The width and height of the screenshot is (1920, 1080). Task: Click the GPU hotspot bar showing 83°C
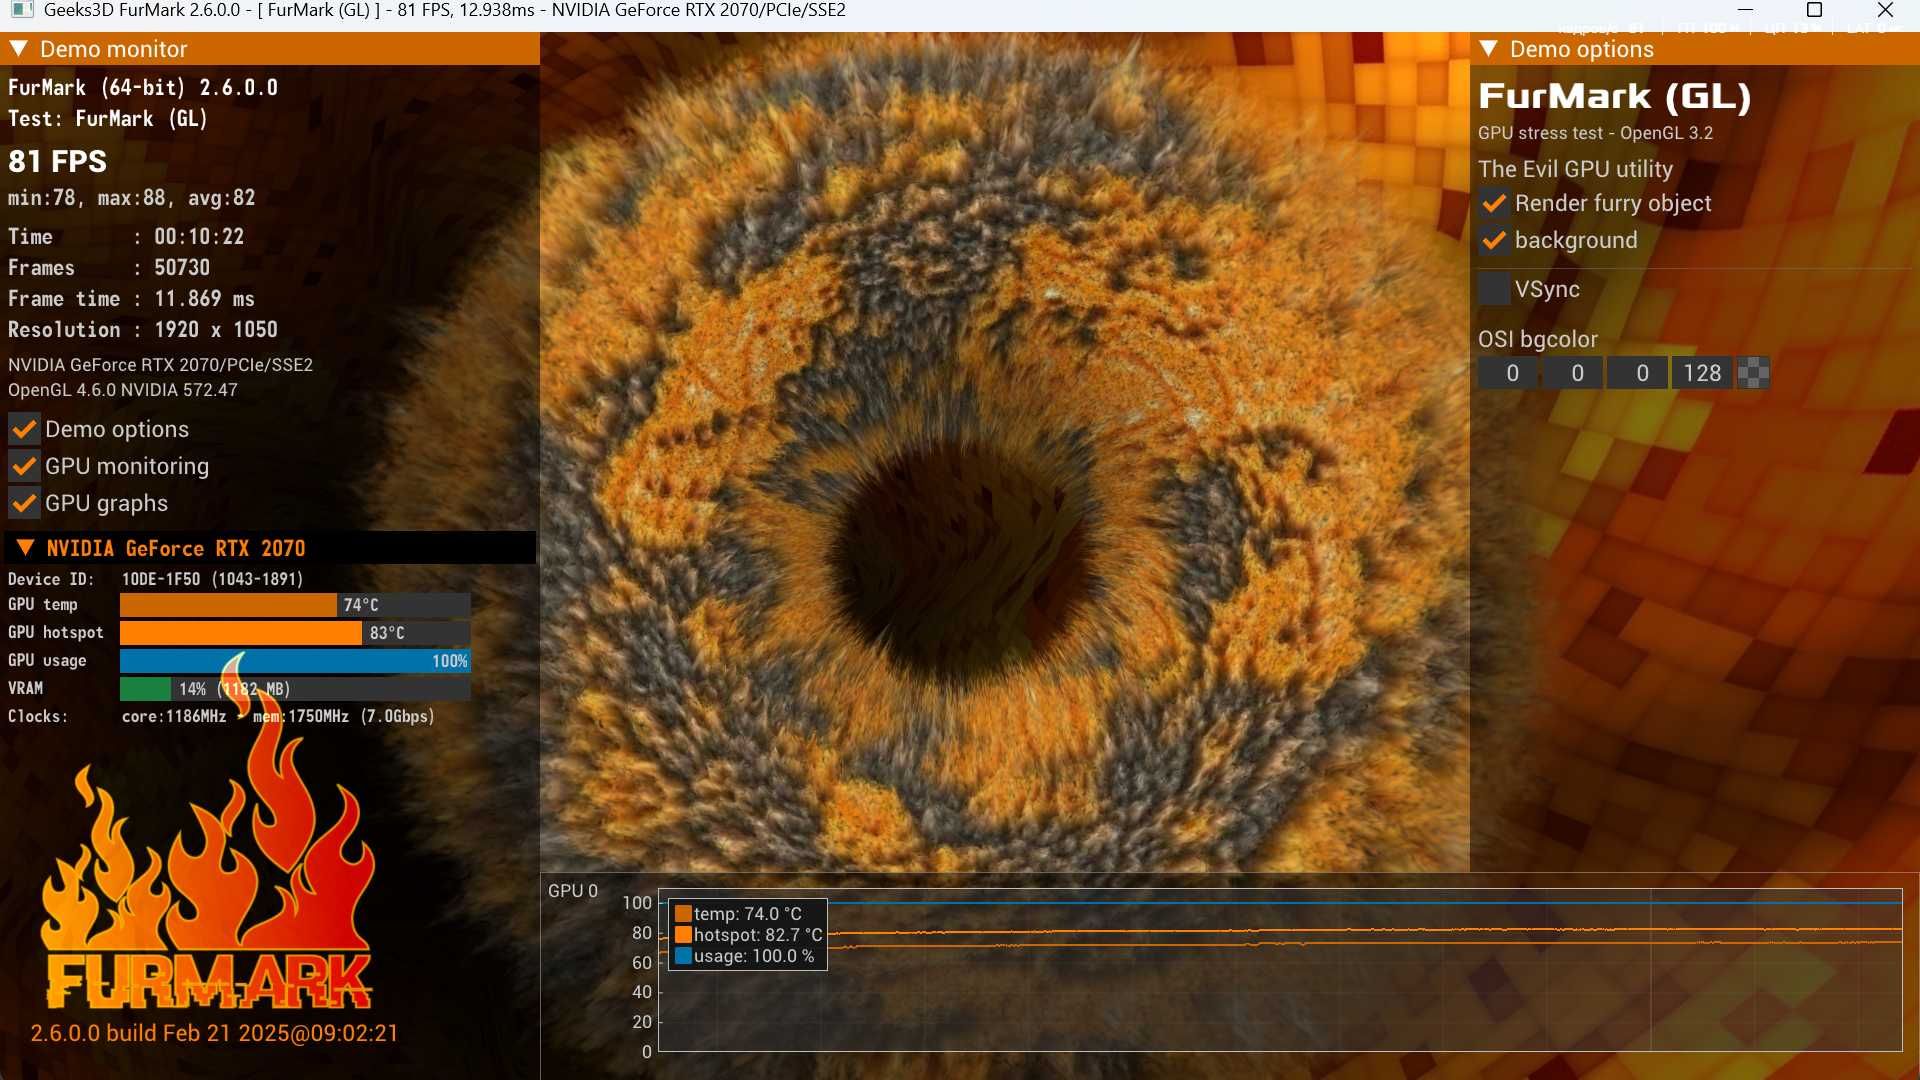(x=295, y=633)
